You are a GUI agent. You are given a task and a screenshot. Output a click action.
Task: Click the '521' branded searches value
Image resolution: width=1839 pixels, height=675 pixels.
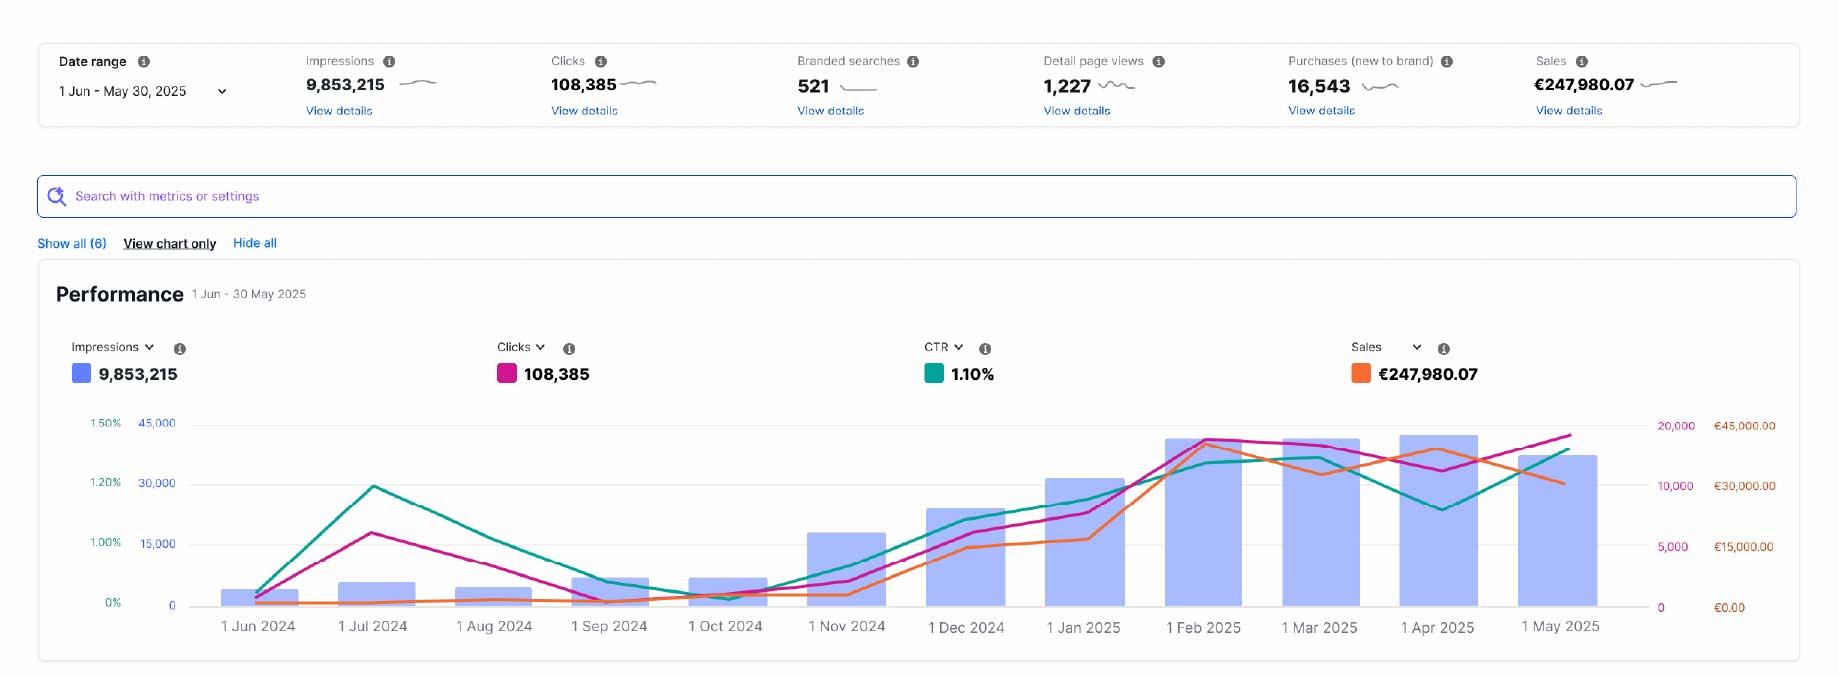coord(813,86)
